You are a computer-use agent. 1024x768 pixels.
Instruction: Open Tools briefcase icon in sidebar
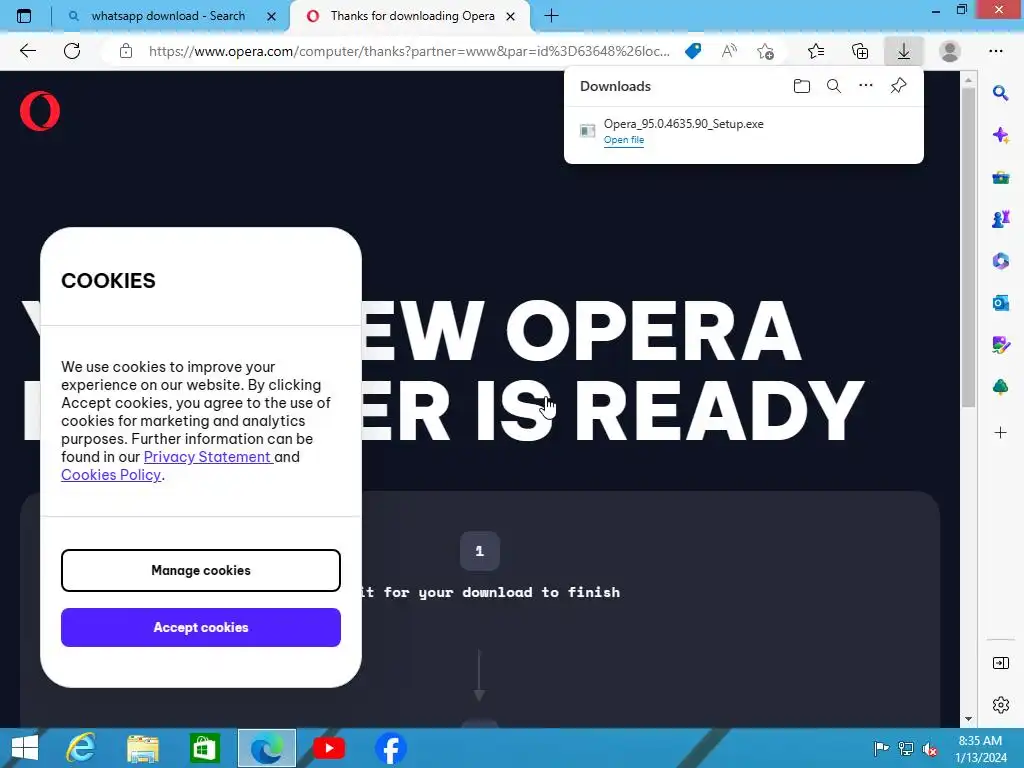click(1000, 177)
